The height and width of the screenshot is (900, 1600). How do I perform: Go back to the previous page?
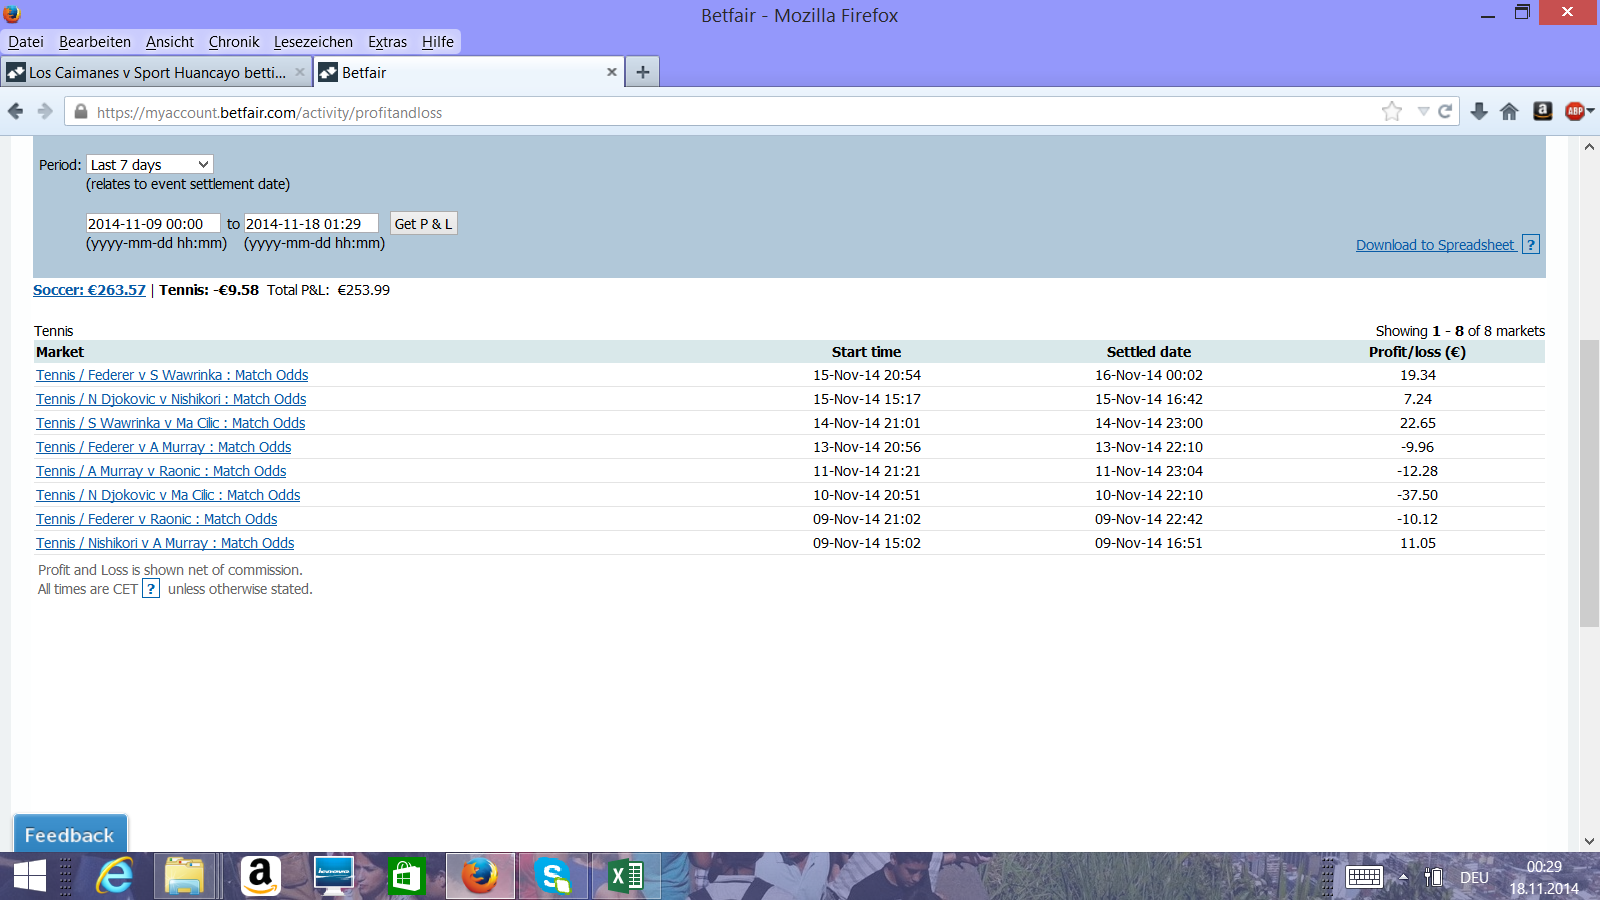coord(16,112)
